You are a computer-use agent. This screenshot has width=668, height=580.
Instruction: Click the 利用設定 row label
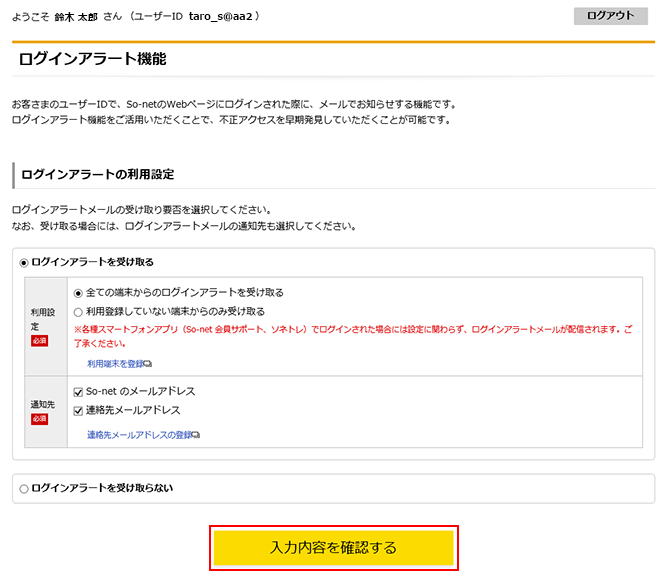(40, 319)
